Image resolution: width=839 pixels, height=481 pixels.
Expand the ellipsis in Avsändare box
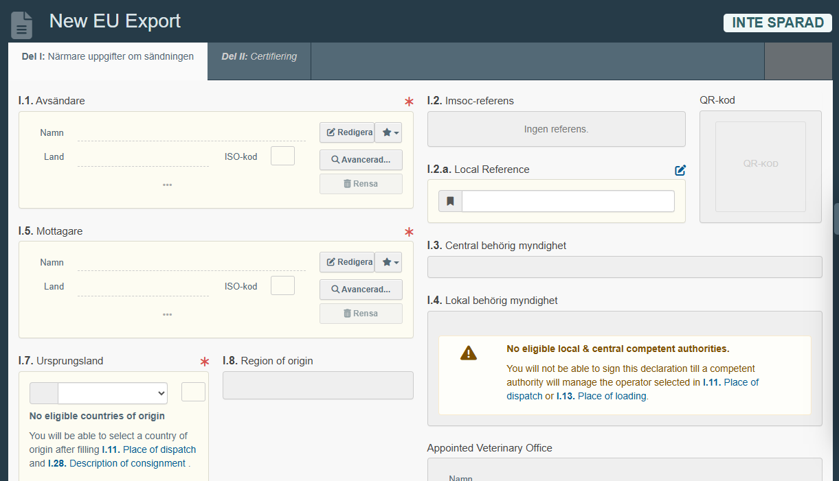pos(167,185)
